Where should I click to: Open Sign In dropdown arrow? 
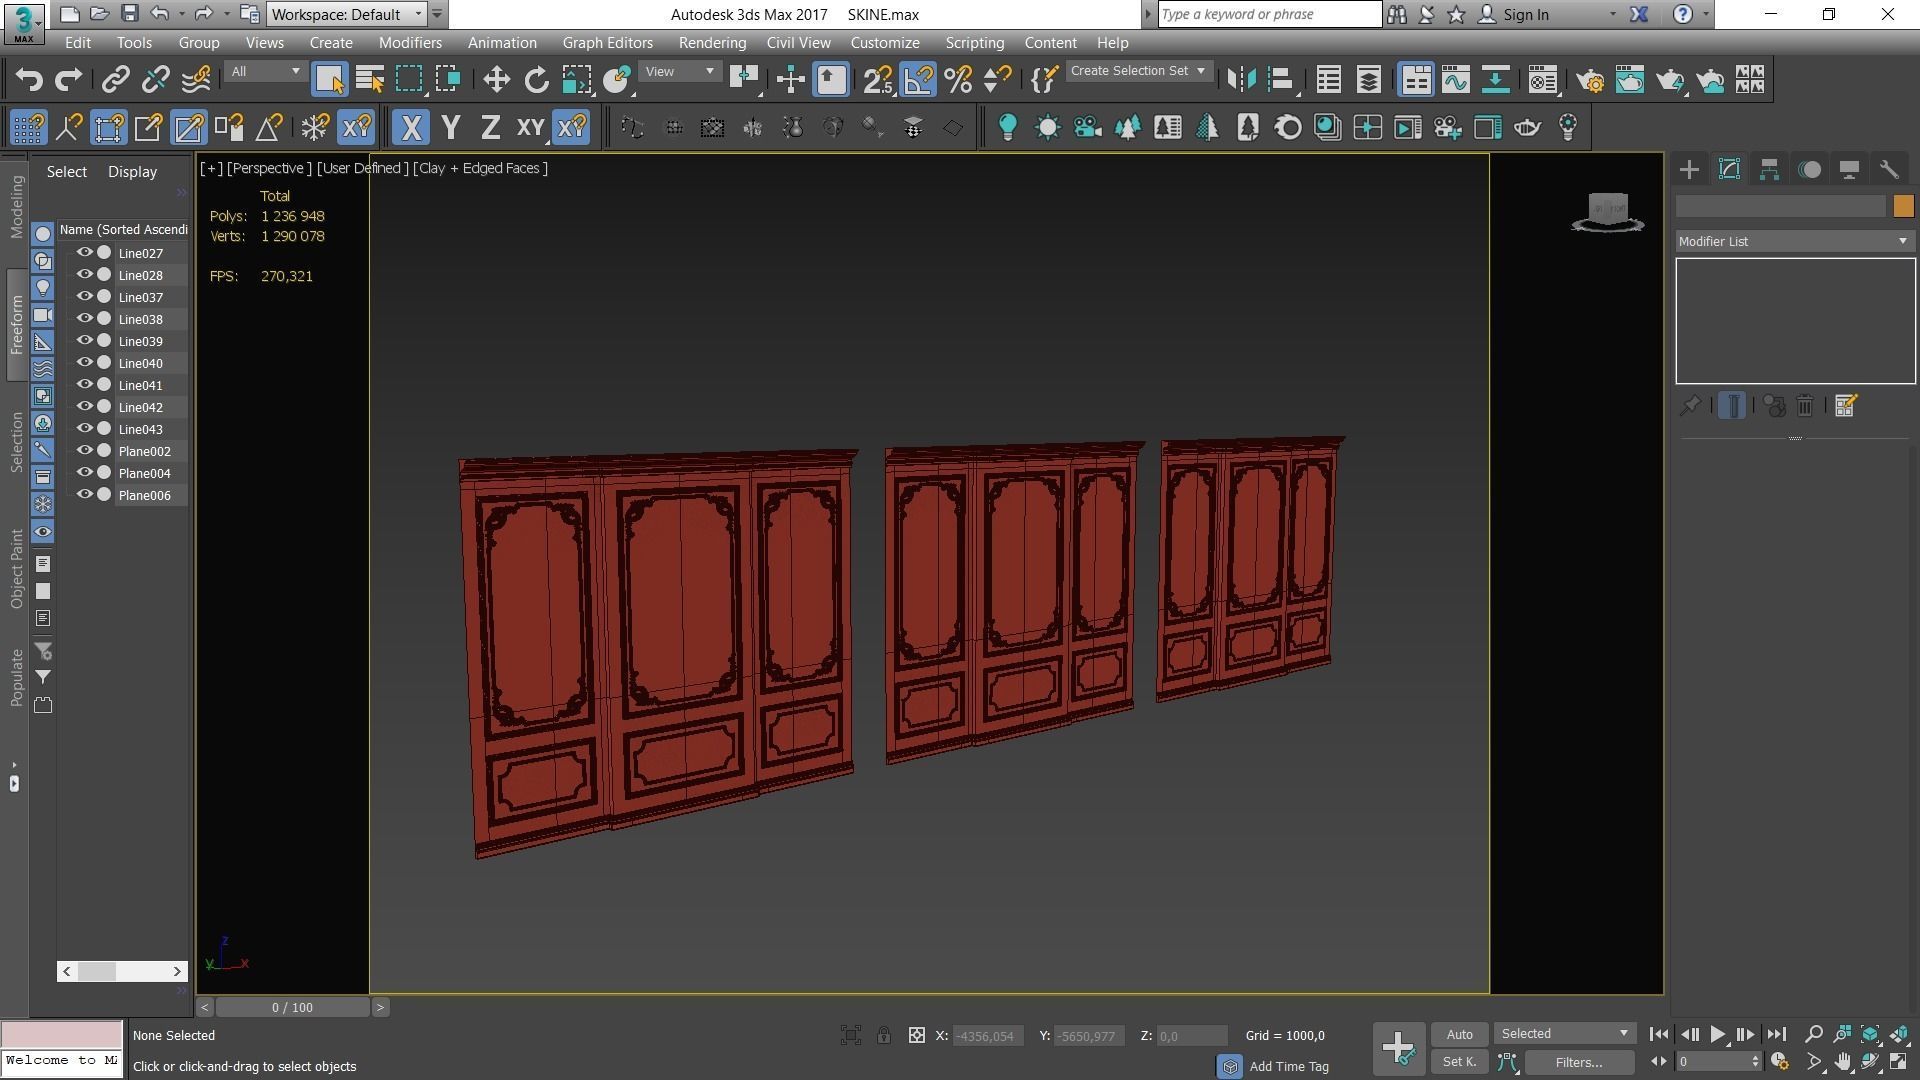1612,15
